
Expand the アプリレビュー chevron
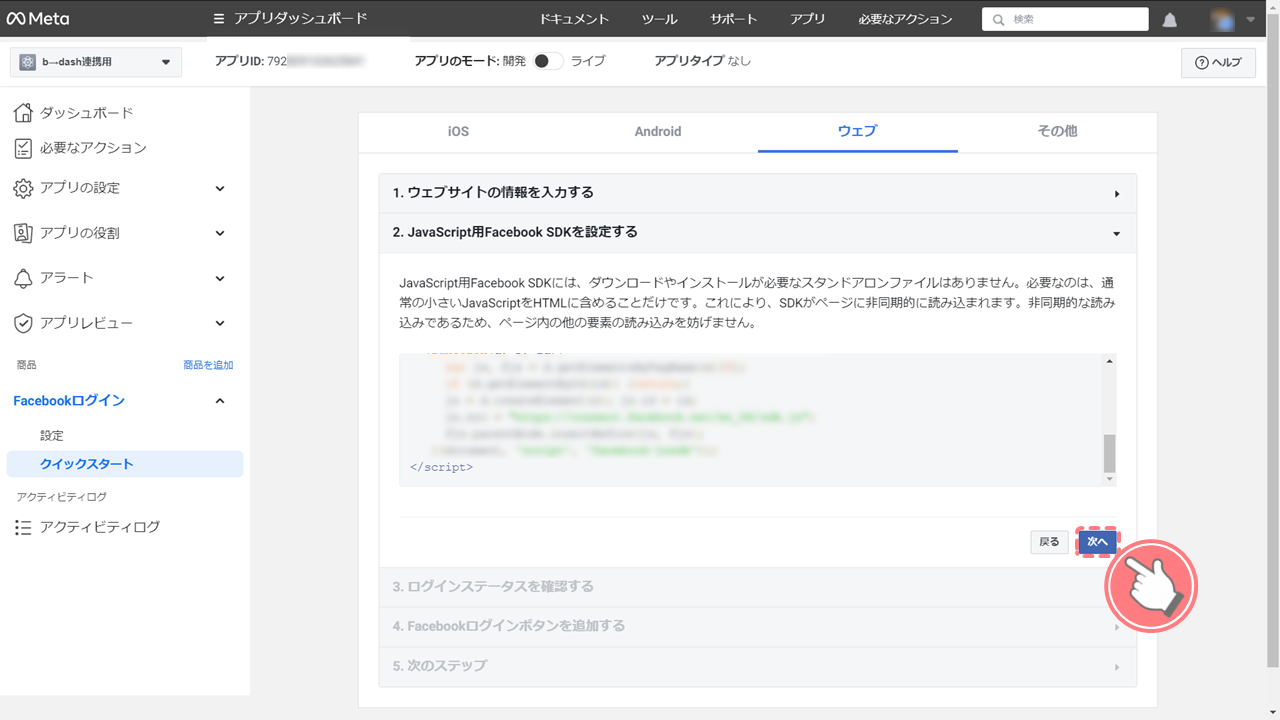[x=220, y=323]
